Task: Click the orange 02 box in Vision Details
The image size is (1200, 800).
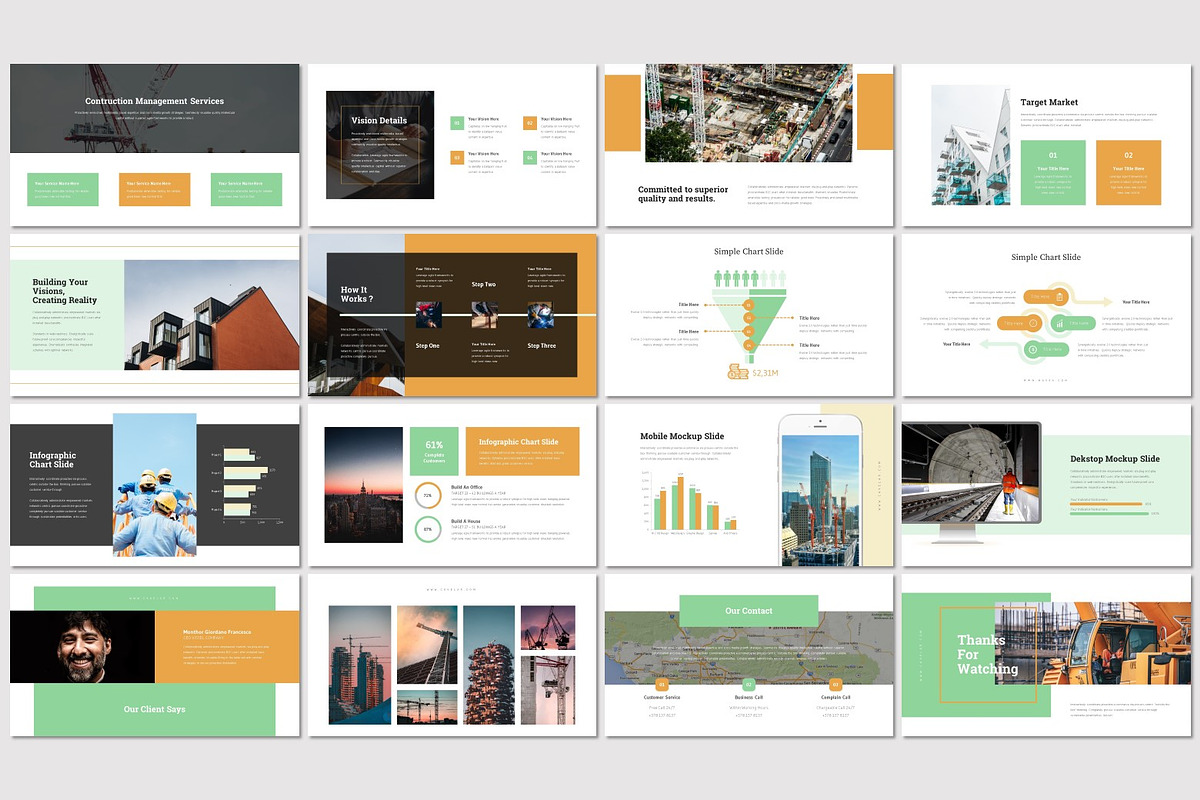Action: click(x=530, y=124)
